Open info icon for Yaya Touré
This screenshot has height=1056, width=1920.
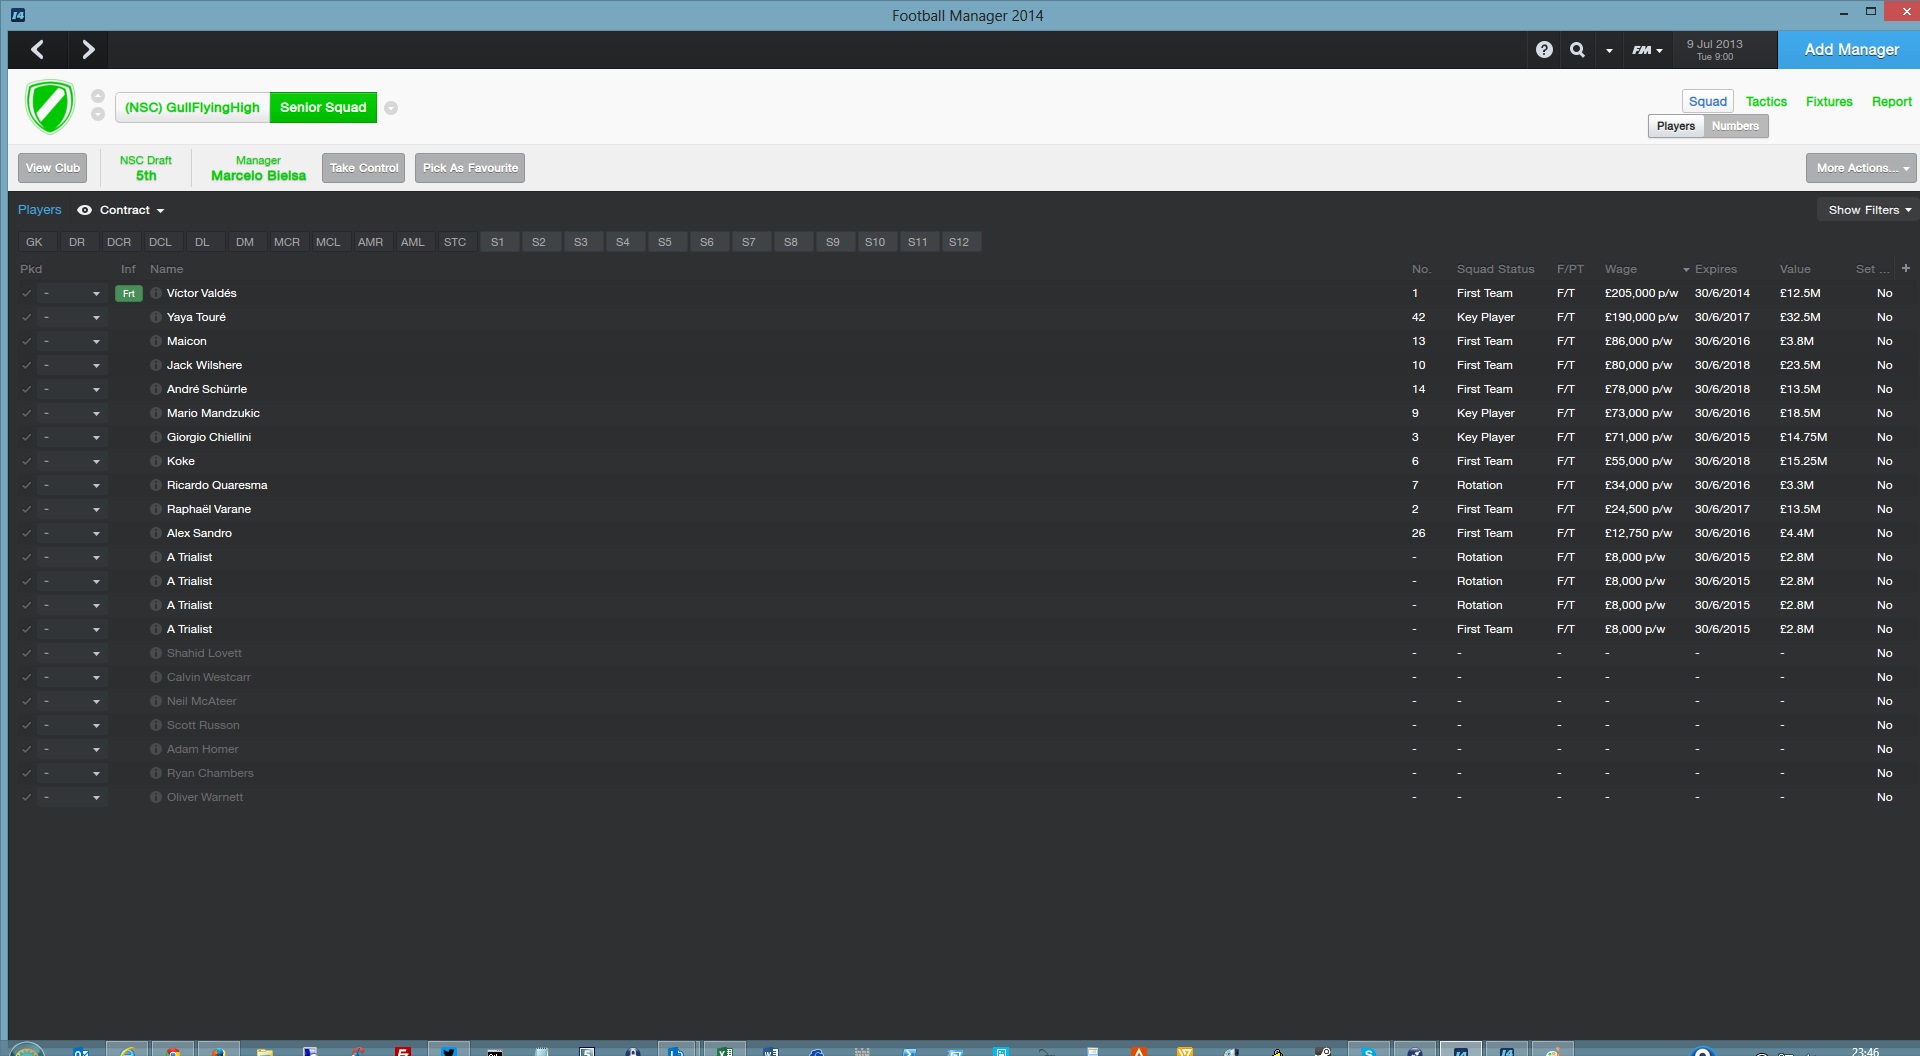click(x=156, y=317)
